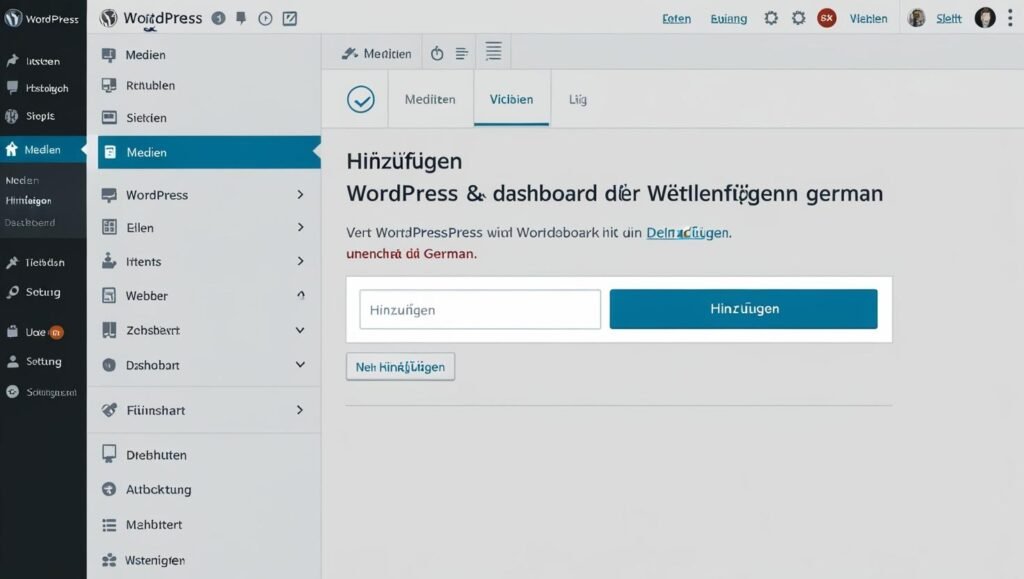
Task: Click the Slellt link in the header
Action: 949,18
